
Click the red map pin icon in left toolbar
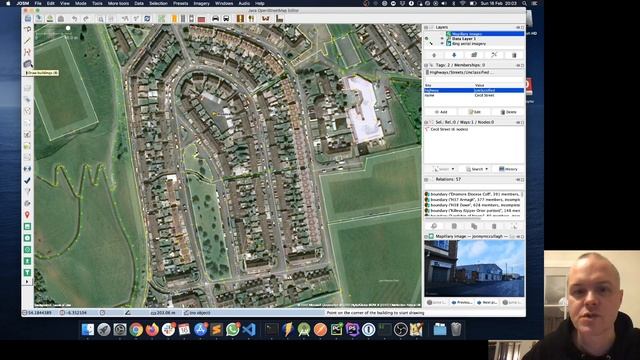[27, 214]
